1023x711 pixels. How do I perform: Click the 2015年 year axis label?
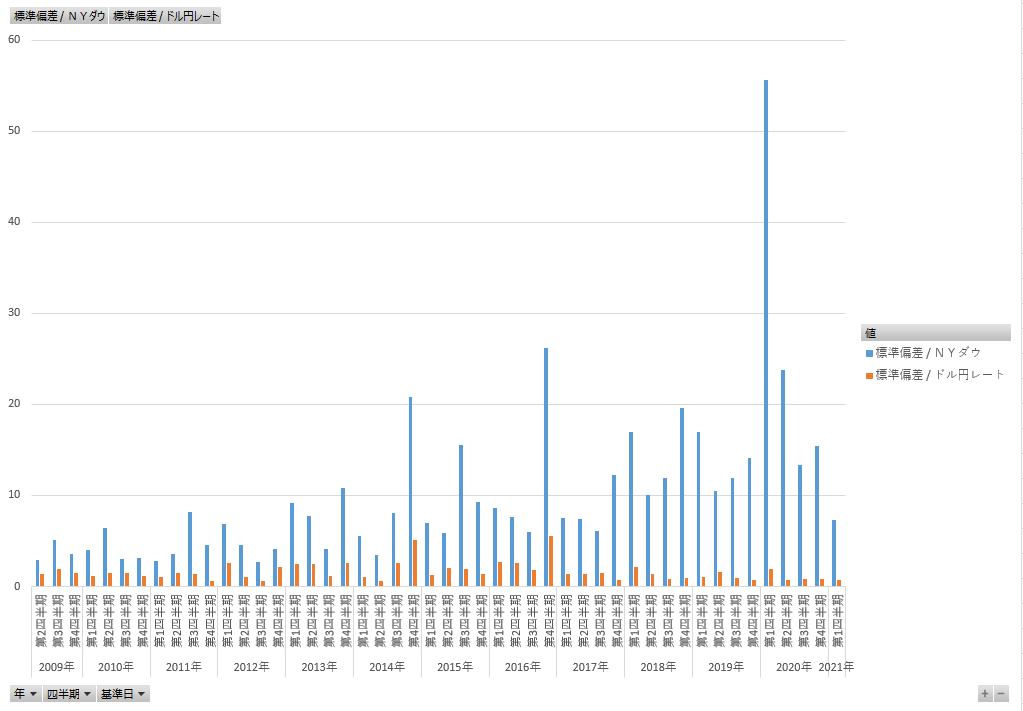(454, 667)
